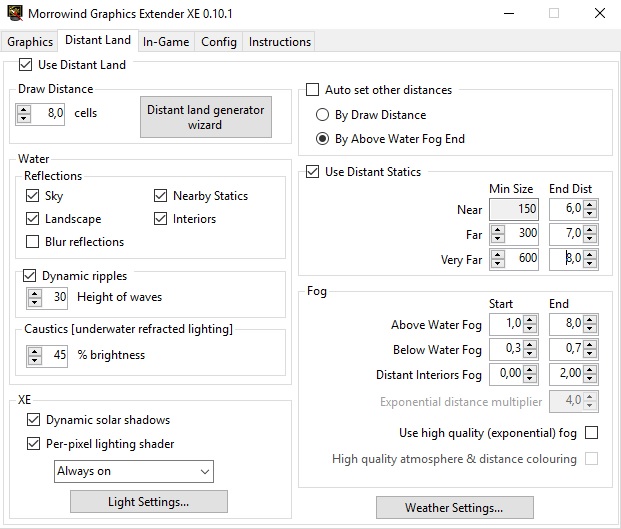The image size is (621, 529).
Task: Open Weather Settings dialog
Action: point(455,508)
